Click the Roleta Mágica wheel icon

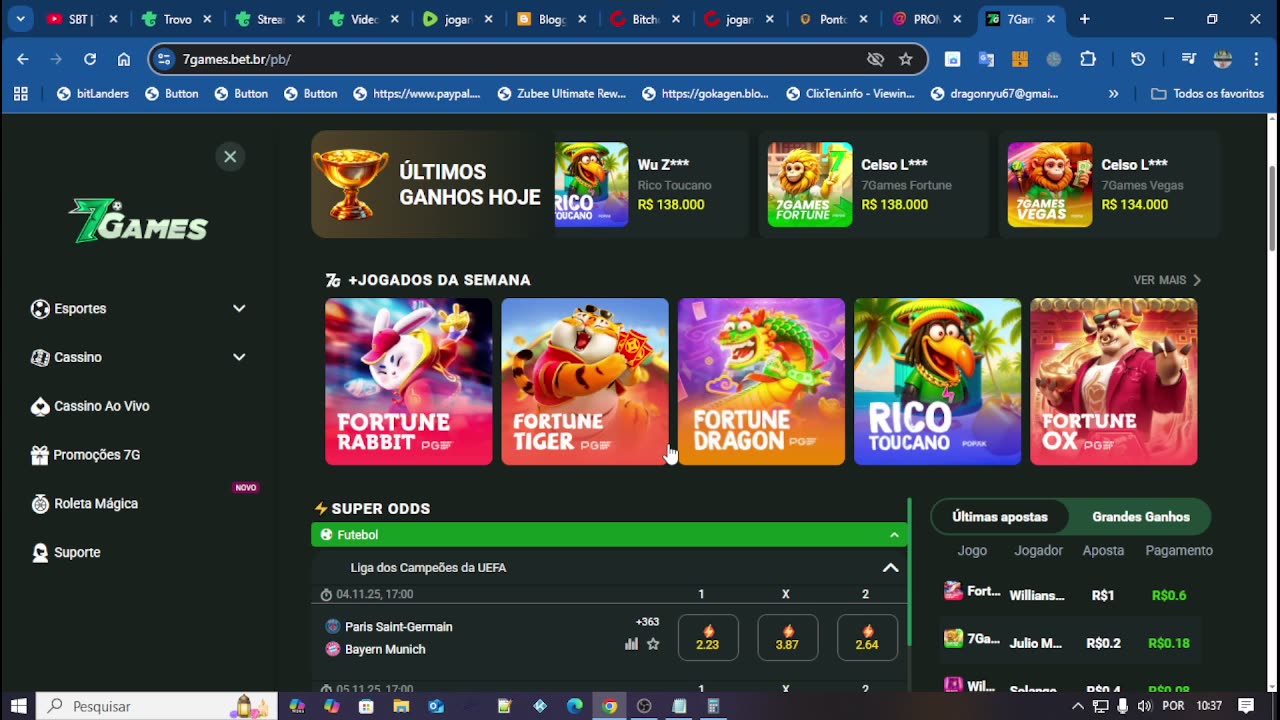[x=40, y=504]
